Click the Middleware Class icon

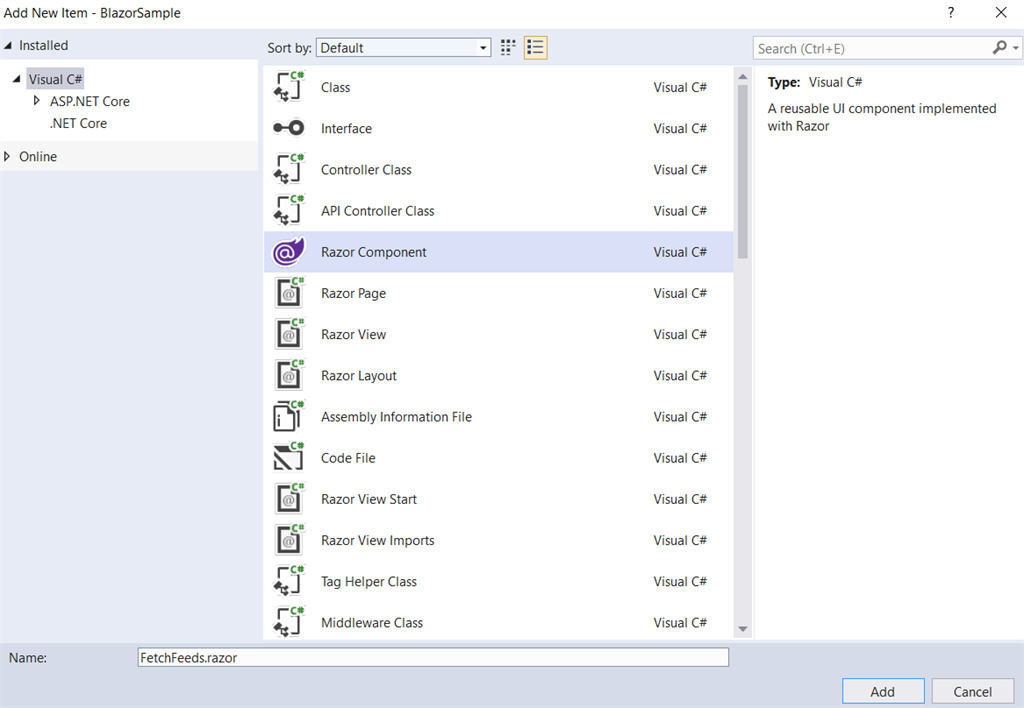pyautogui.click(x=289, y=622)
